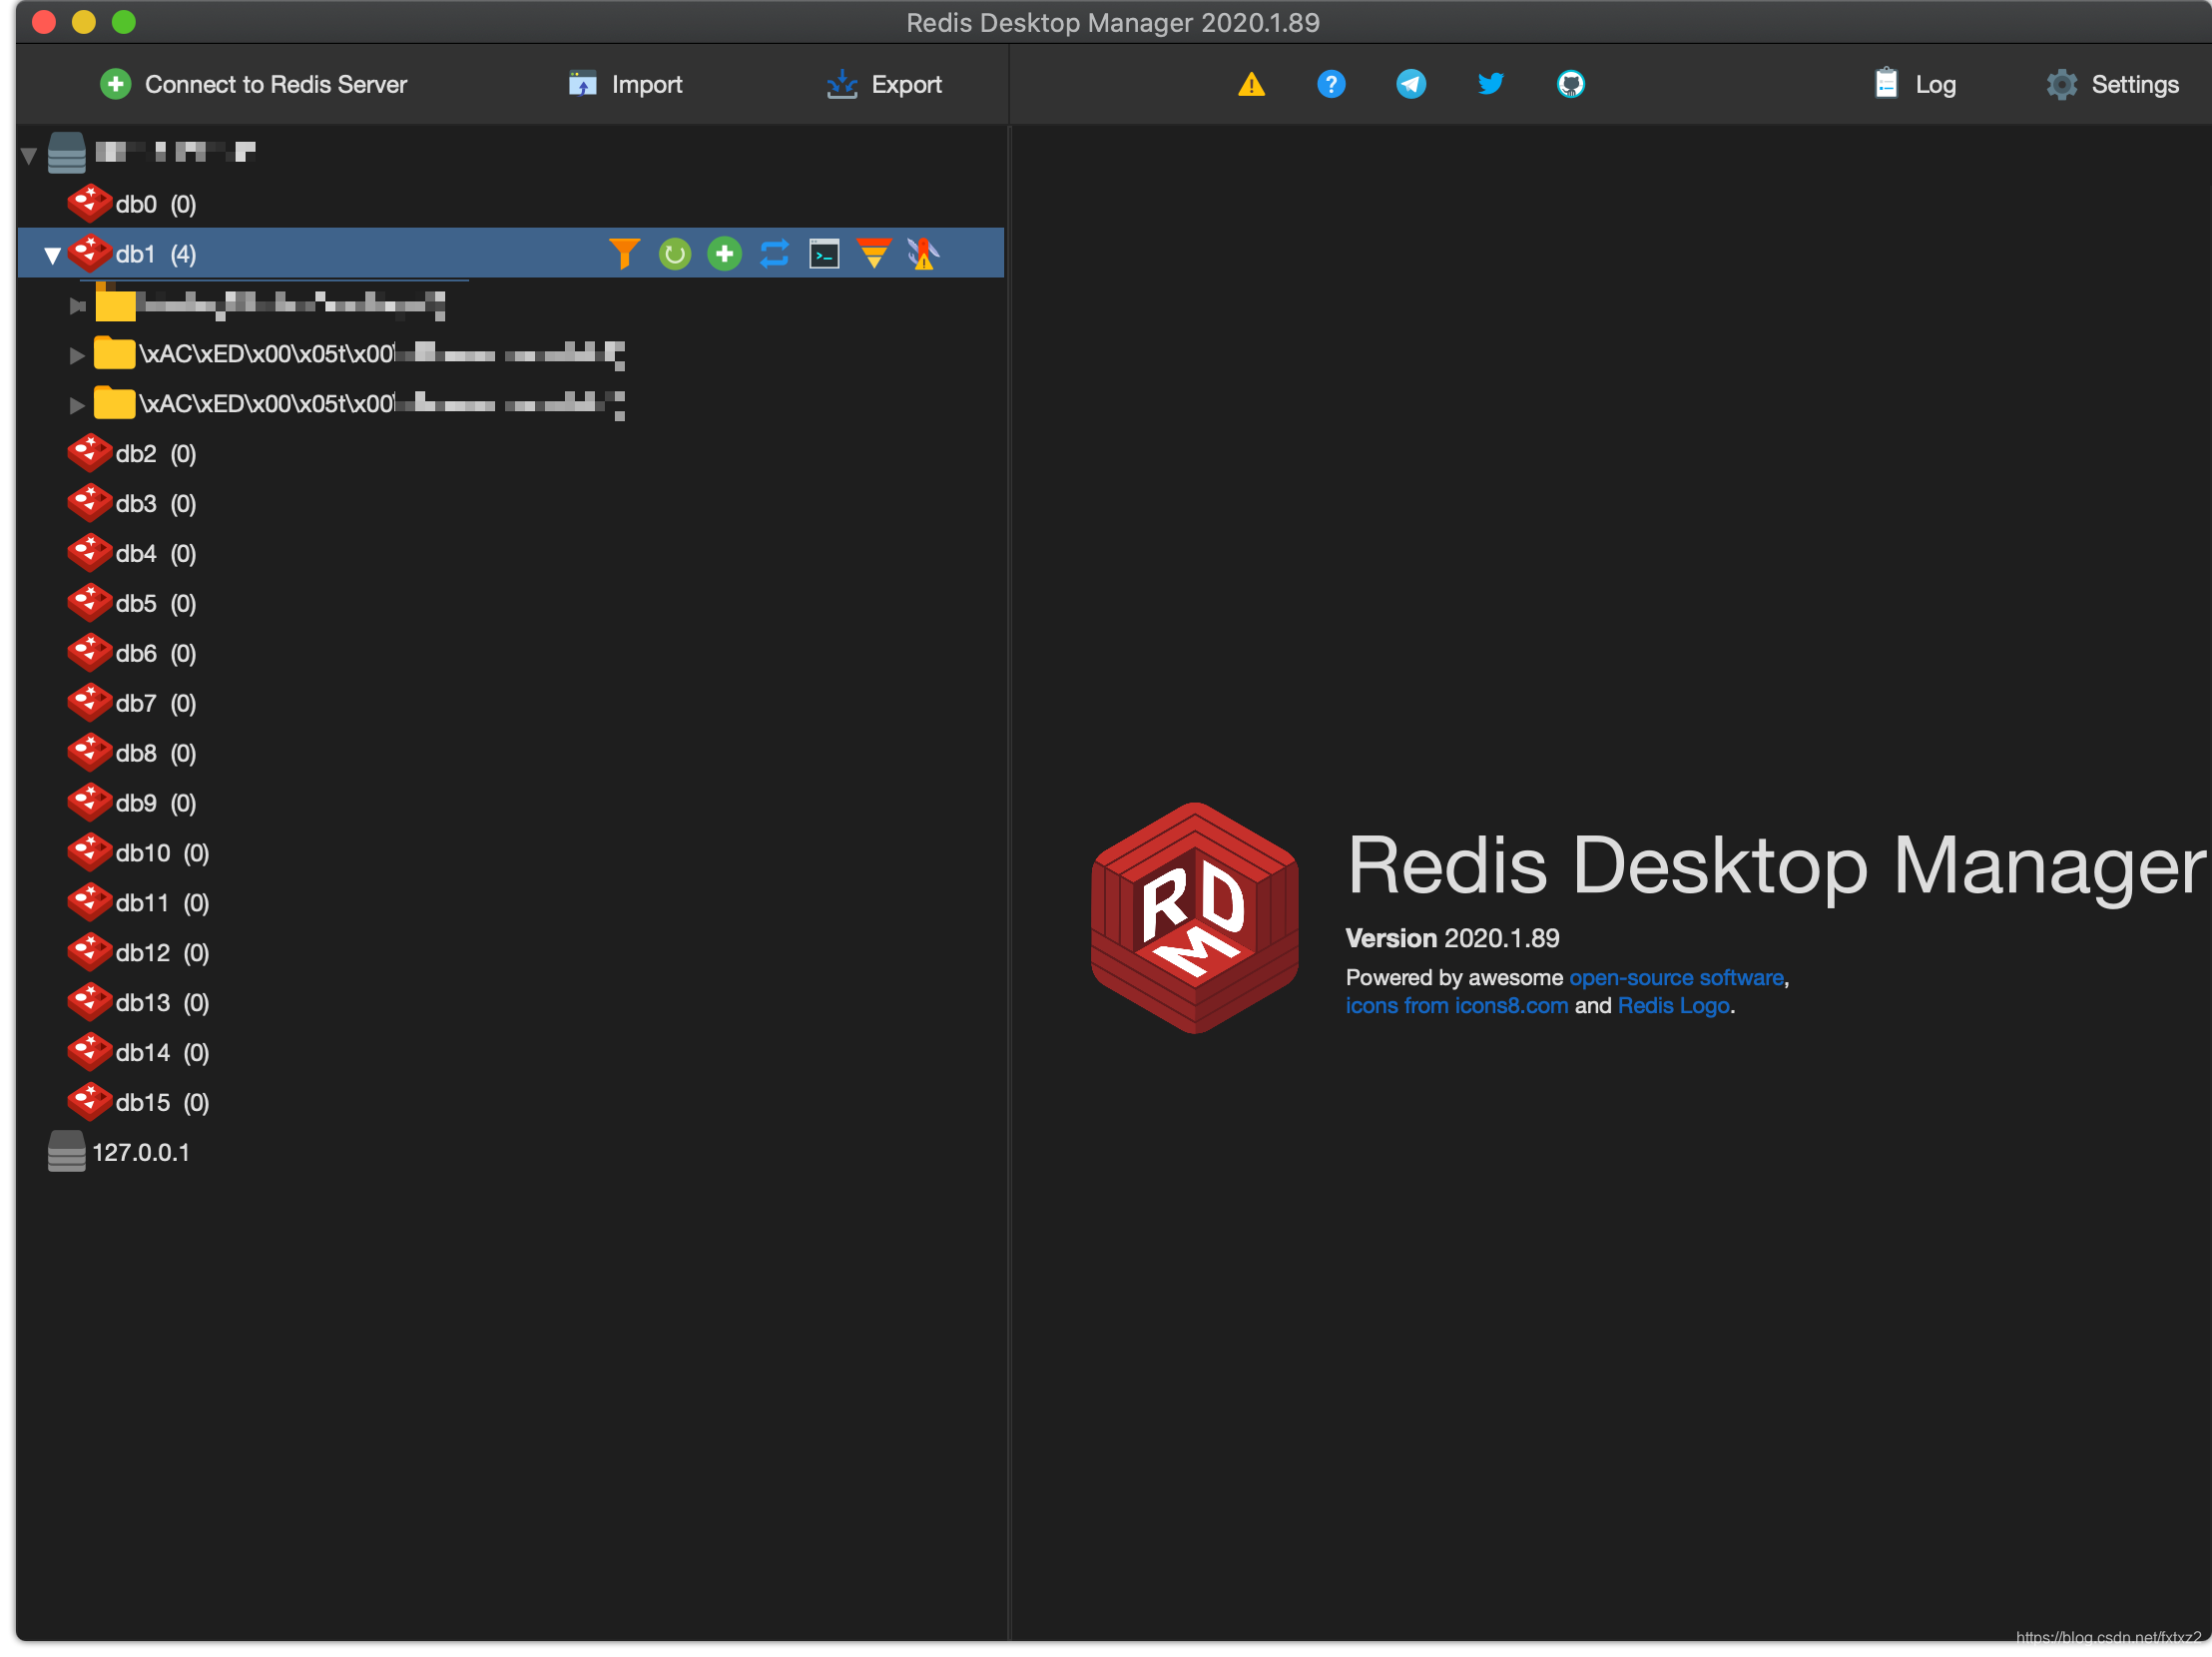2212x1657 pixels.
Task: Follow the Redis Logo link
Action: [1674, 1007]
